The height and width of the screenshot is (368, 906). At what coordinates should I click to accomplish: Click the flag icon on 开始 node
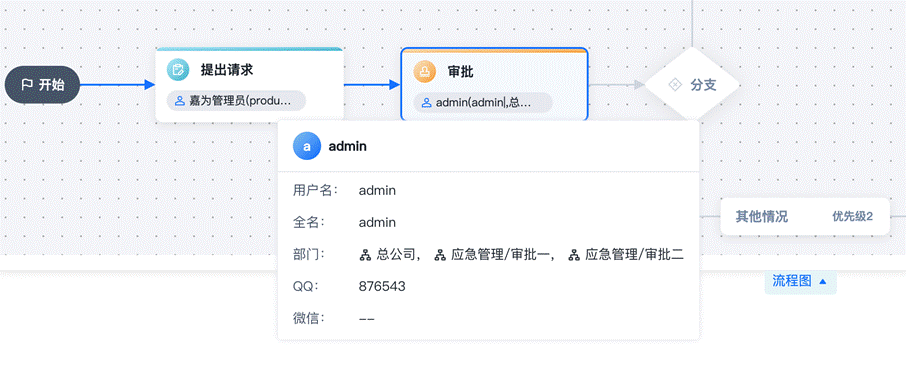coord(27,85)
